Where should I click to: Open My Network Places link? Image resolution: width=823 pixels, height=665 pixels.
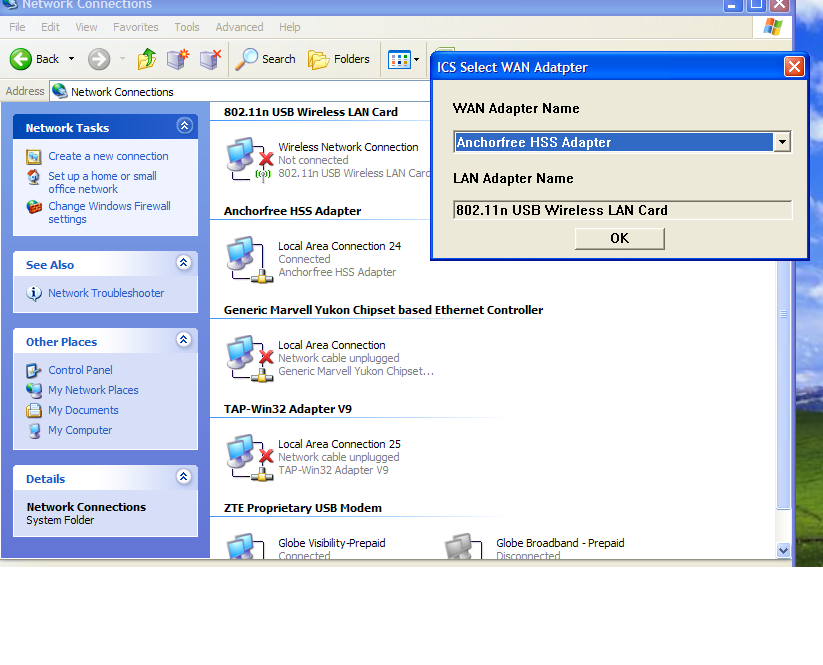click(x=93, y=390)
